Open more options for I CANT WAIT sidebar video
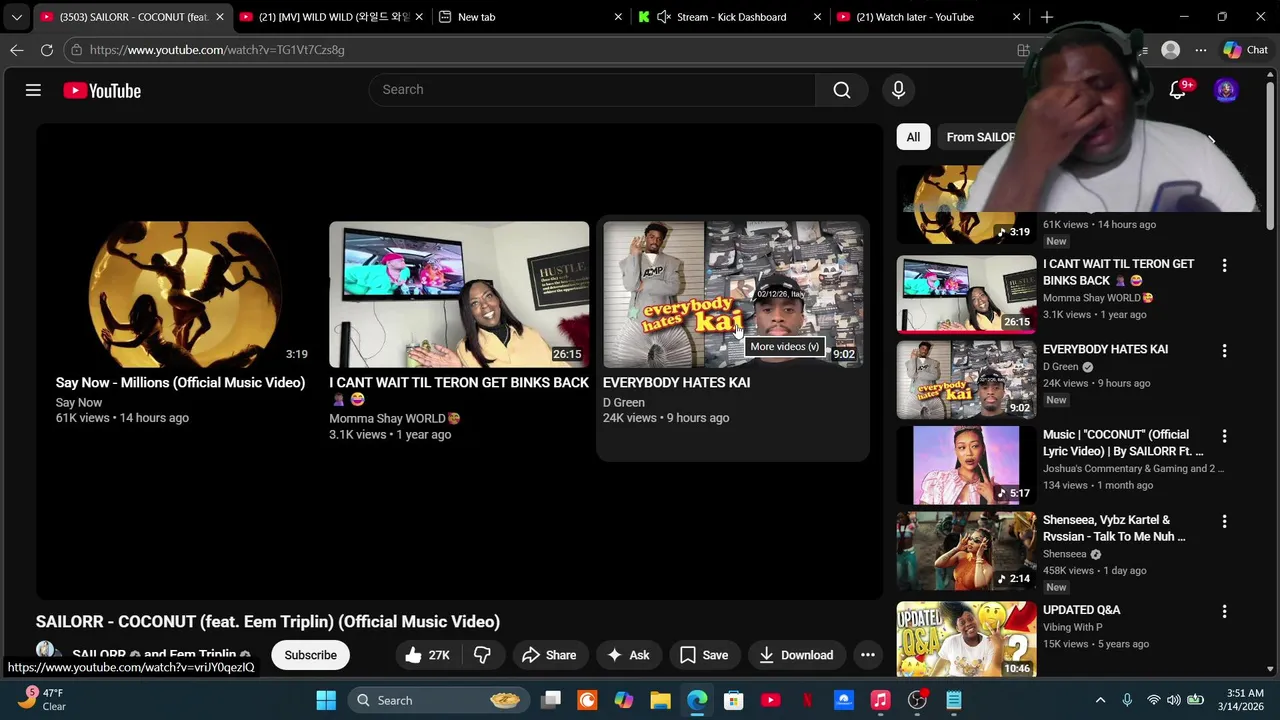 pos(1224,265)
